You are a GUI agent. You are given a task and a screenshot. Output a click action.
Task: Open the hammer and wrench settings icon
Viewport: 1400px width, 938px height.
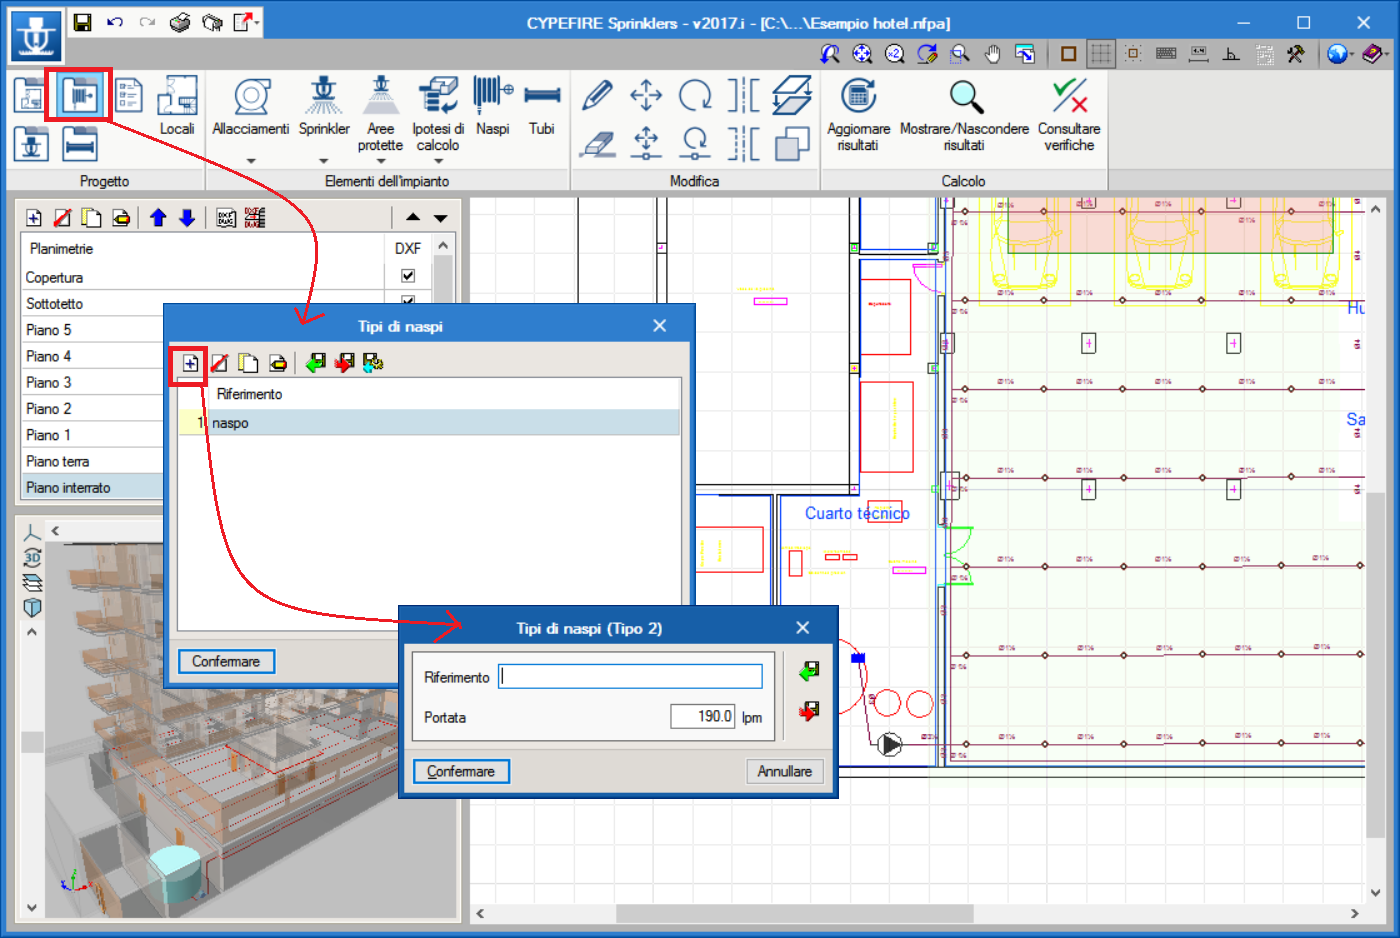pos(1296,54)
